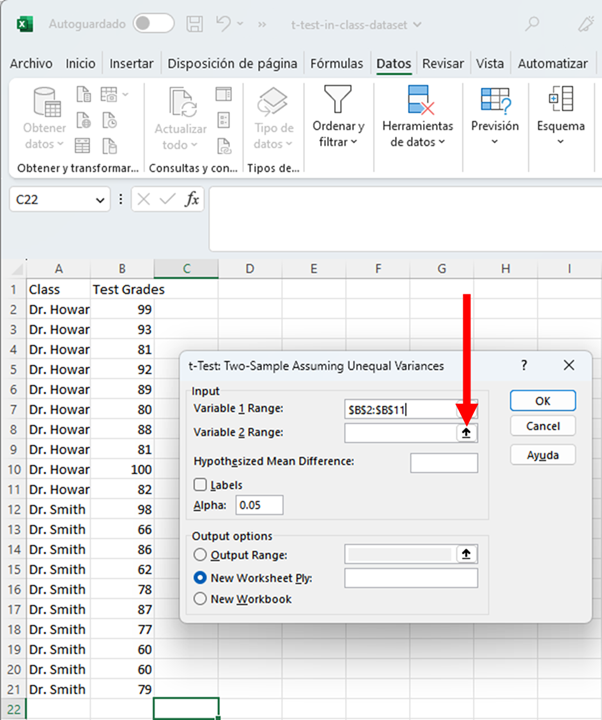Click the Actualizar todo icon
Image resolution: width=602 pixels, height=720 pixels.
click(x=181, y=102)
